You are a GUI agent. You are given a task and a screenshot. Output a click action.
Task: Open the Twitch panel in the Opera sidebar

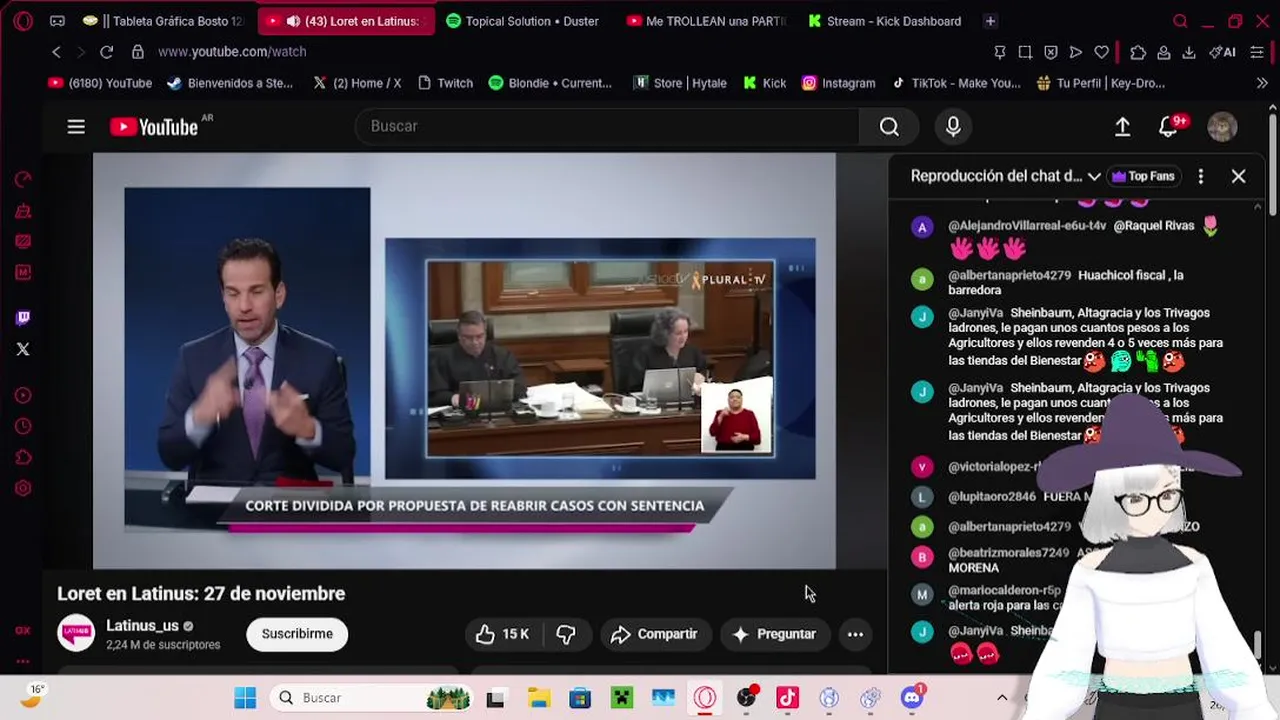click(23, 318)
